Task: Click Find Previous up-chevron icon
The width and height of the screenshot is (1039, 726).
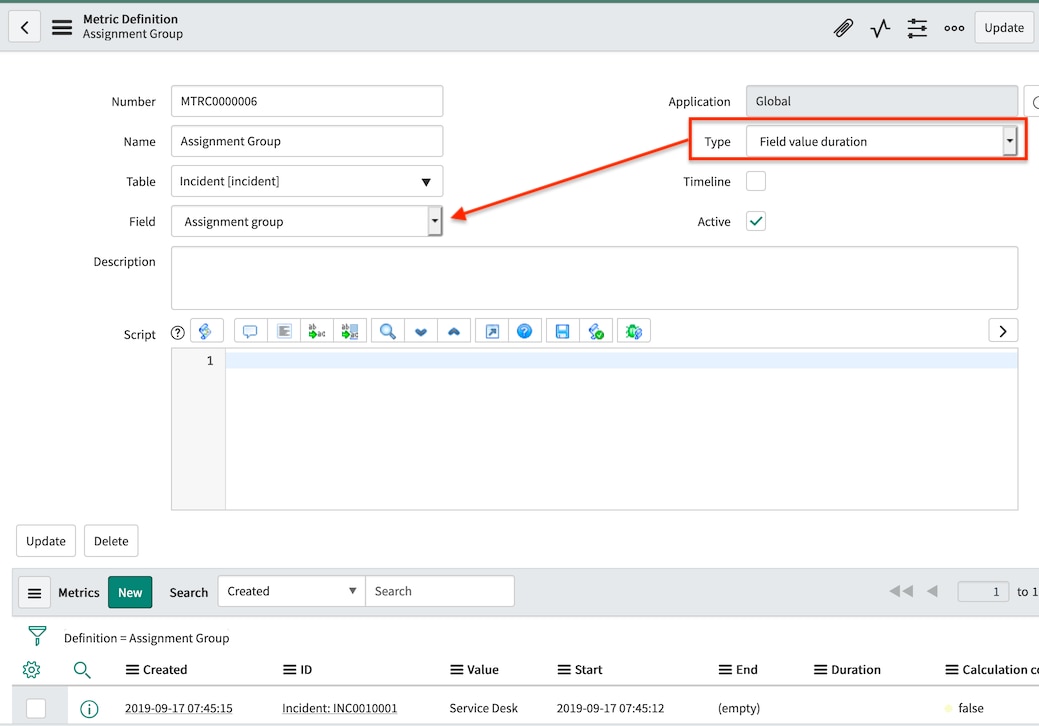Action: coord(454,331)
